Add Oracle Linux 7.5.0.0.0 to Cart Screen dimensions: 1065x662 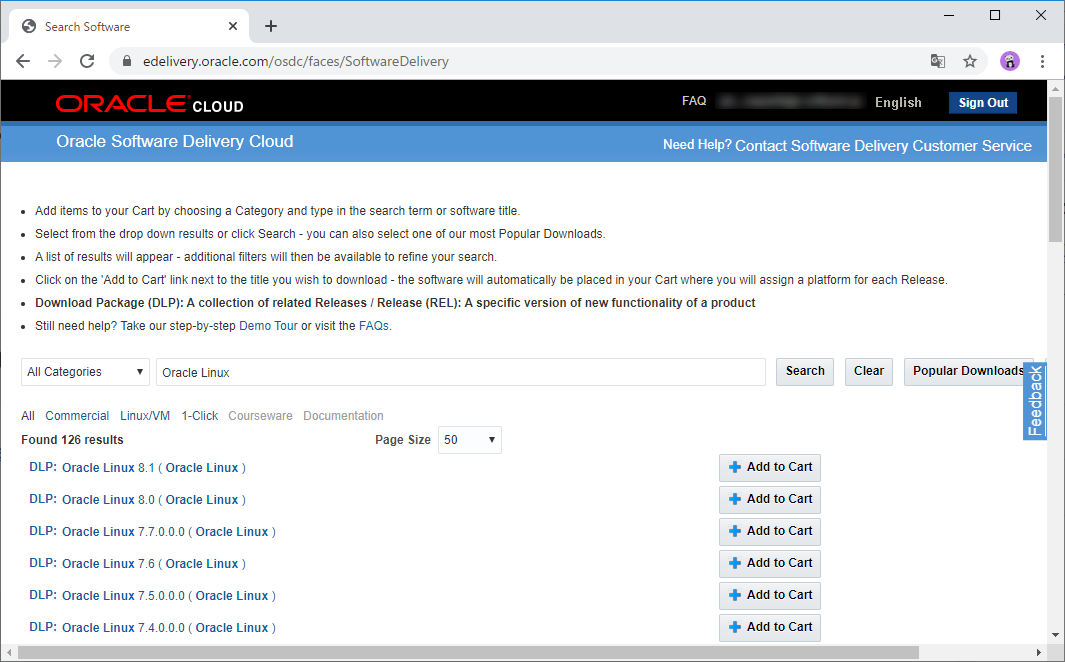pyautogui.click(x=770, y=595)
